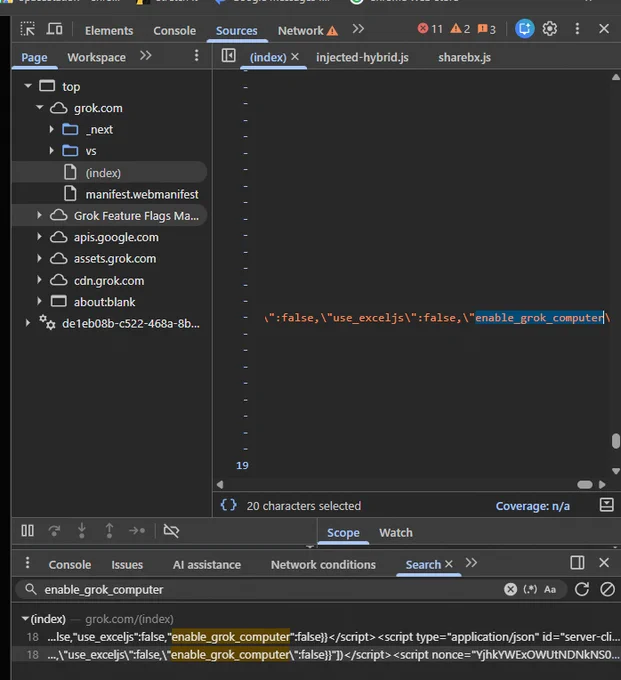621x680 pixels.
Task: Expand the de1eb08b-c522 worker node
Action: click(28, 323)
